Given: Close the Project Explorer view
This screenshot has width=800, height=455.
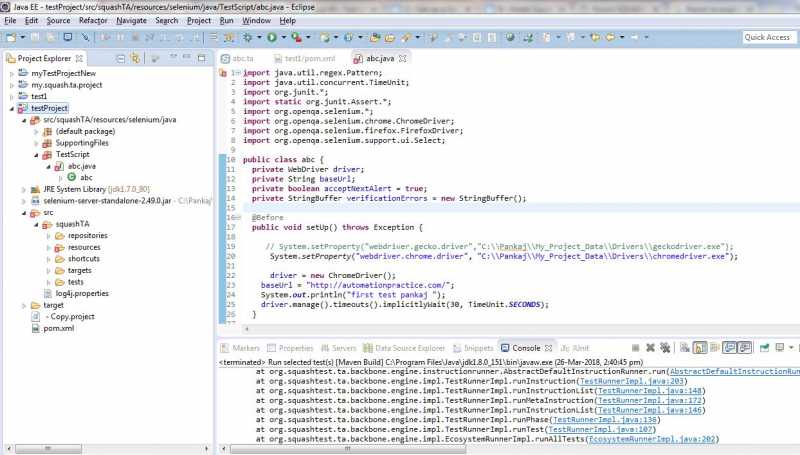Looking at the screenshot, I should click(x=80, y=58).
